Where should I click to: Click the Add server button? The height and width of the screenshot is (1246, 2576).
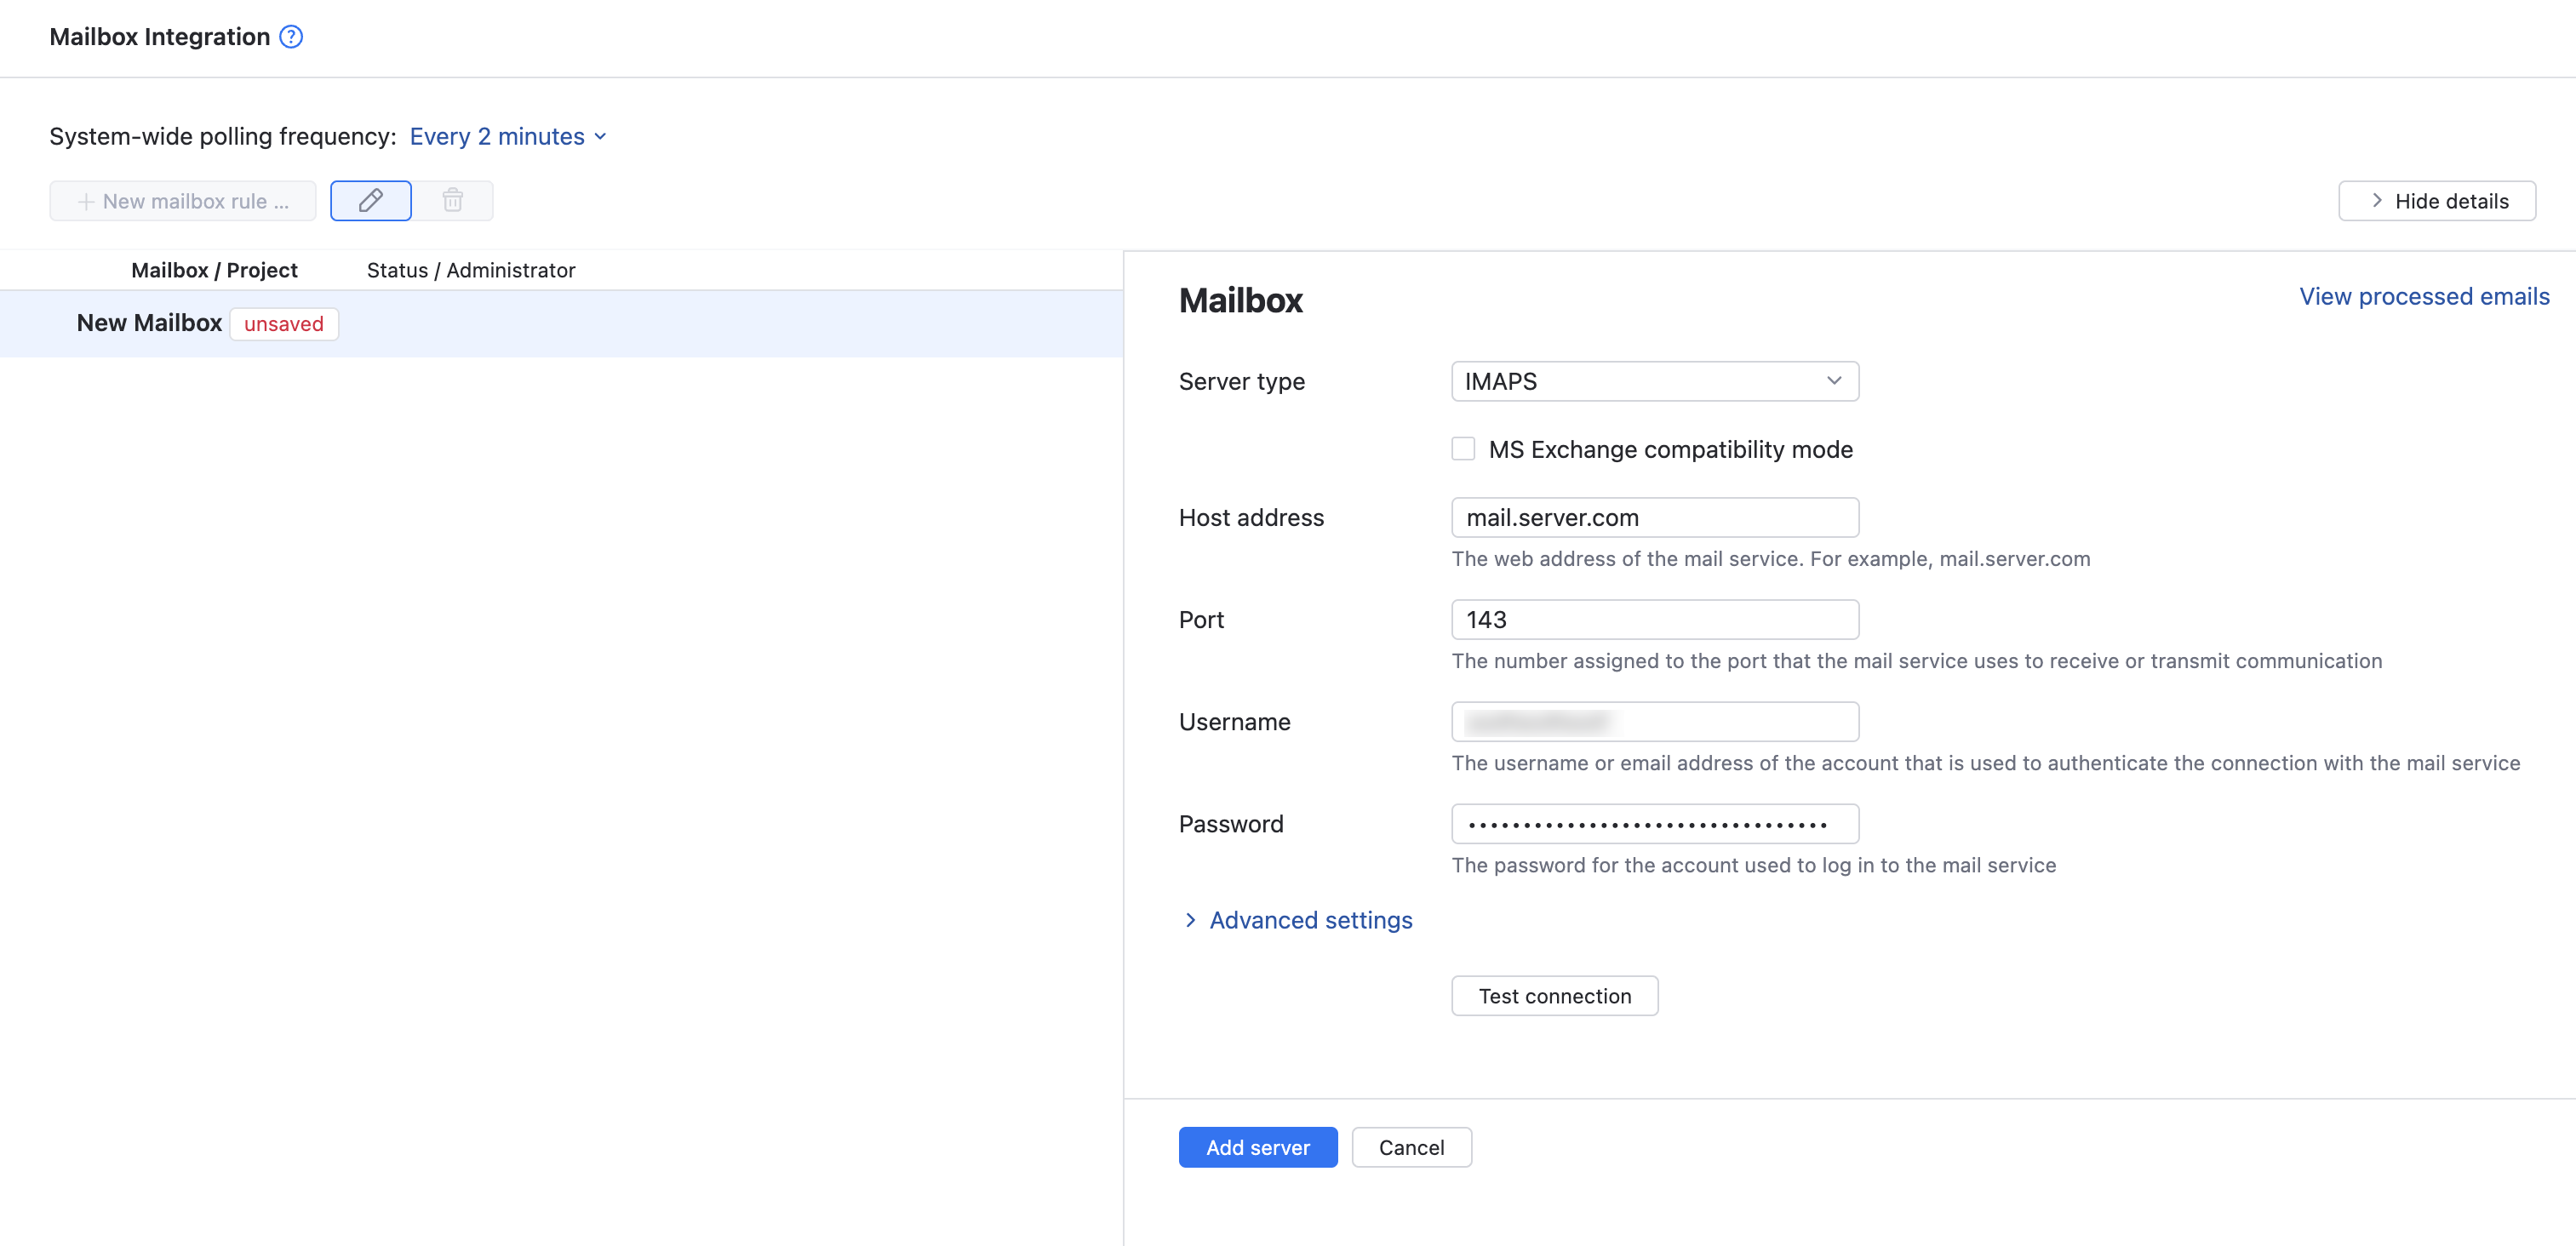[x=1257, y=1147]
